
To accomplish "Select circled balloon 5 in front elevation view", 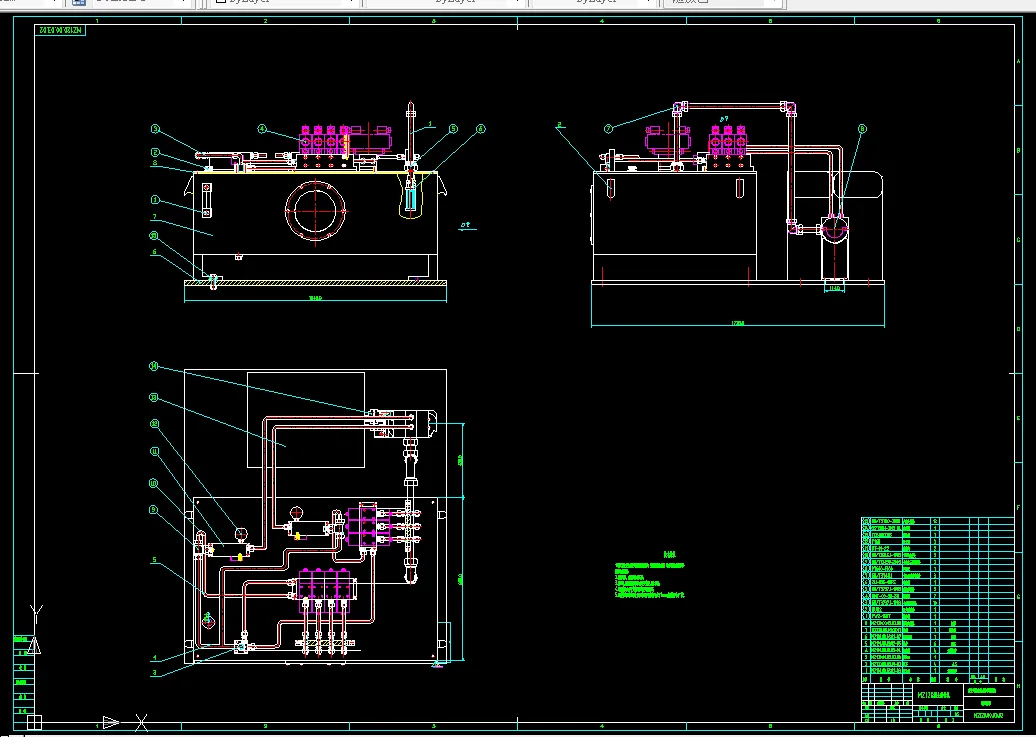I will 453,129.
